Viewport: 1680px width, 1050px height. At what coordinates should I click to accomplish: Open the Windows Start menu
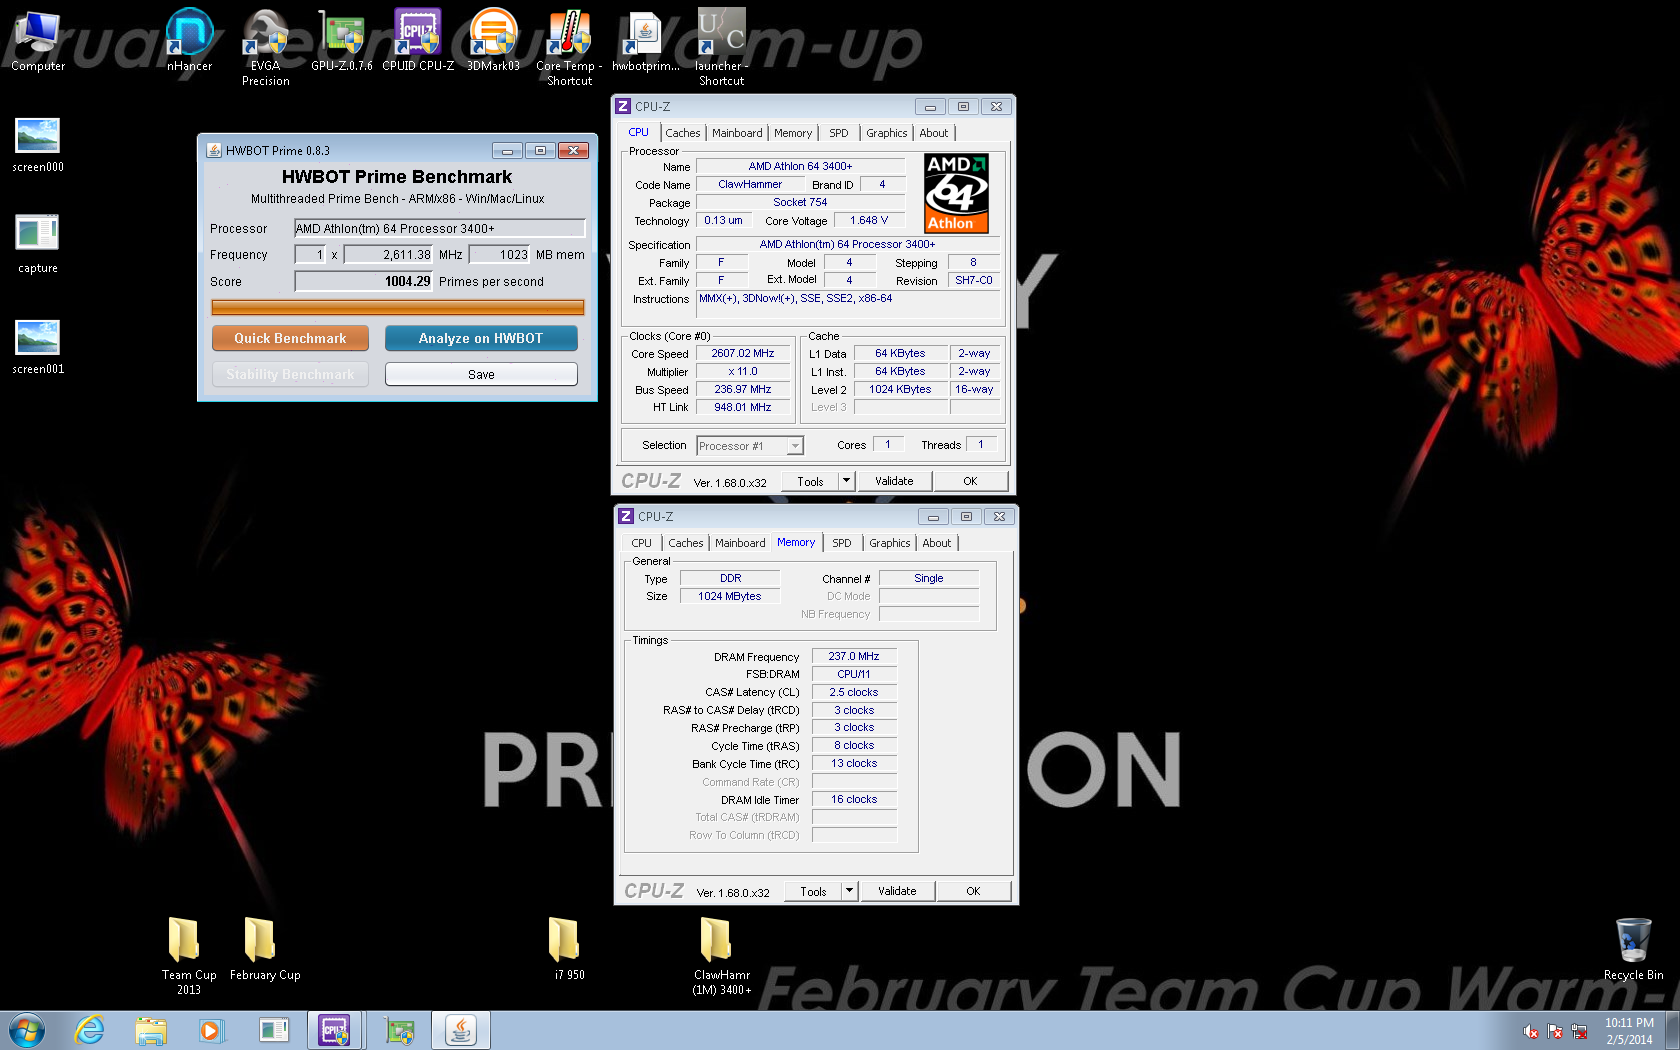pos(27,1030)
